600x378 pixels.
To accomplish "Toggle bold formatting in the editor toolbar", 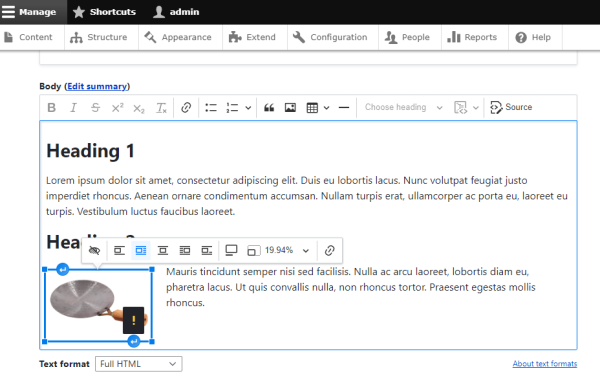I will [x=51, y=108].
